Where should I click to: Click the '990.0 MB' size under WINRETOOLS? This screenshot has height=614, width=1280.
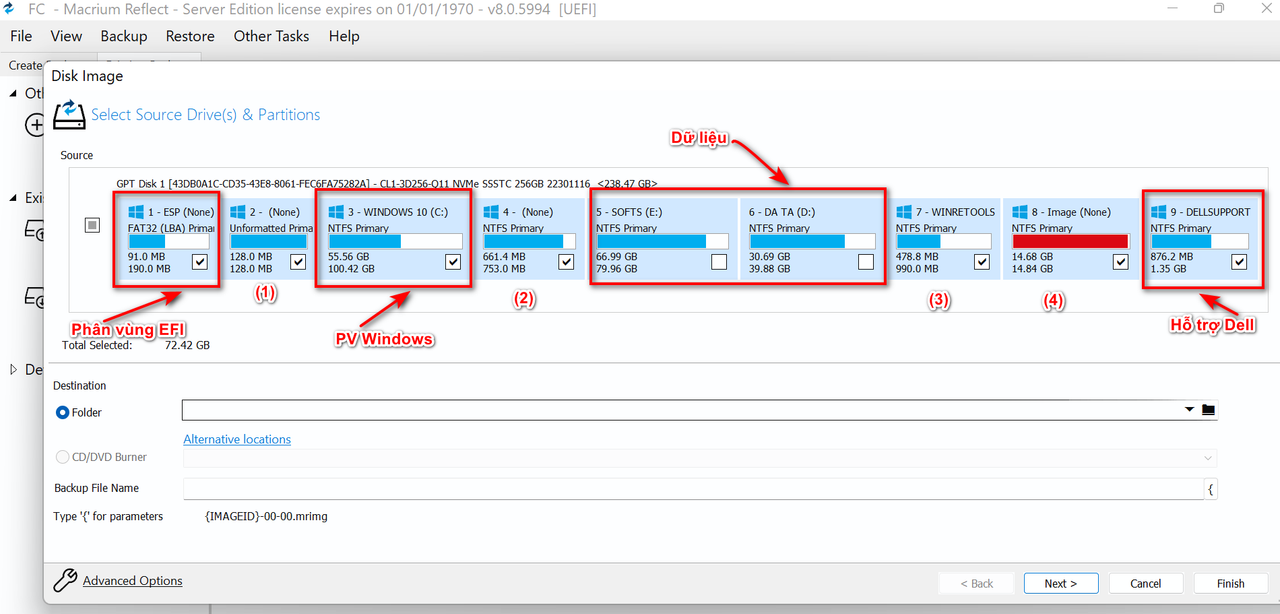tap(917, 268)
